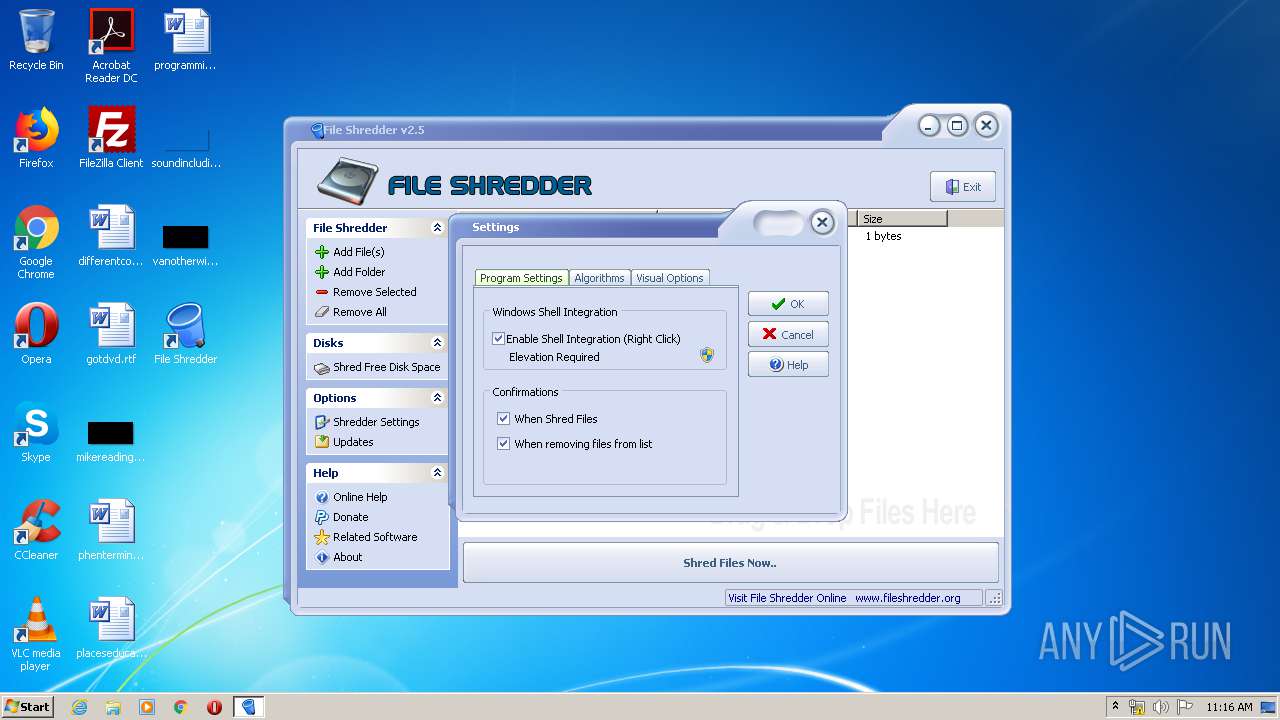
Task: Click the Related Software star icon
Action: point(322,537)
